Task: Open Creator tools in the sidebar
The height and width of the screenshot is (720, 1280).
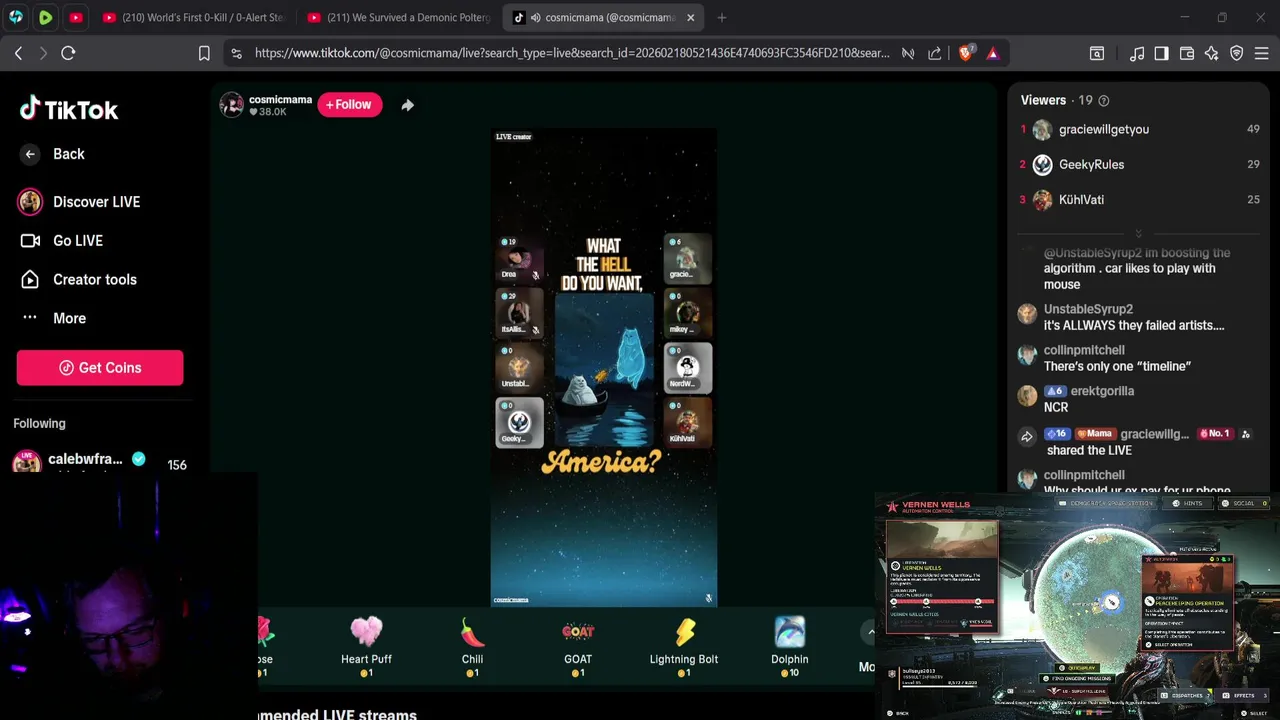Action: [x=95, y=280]
